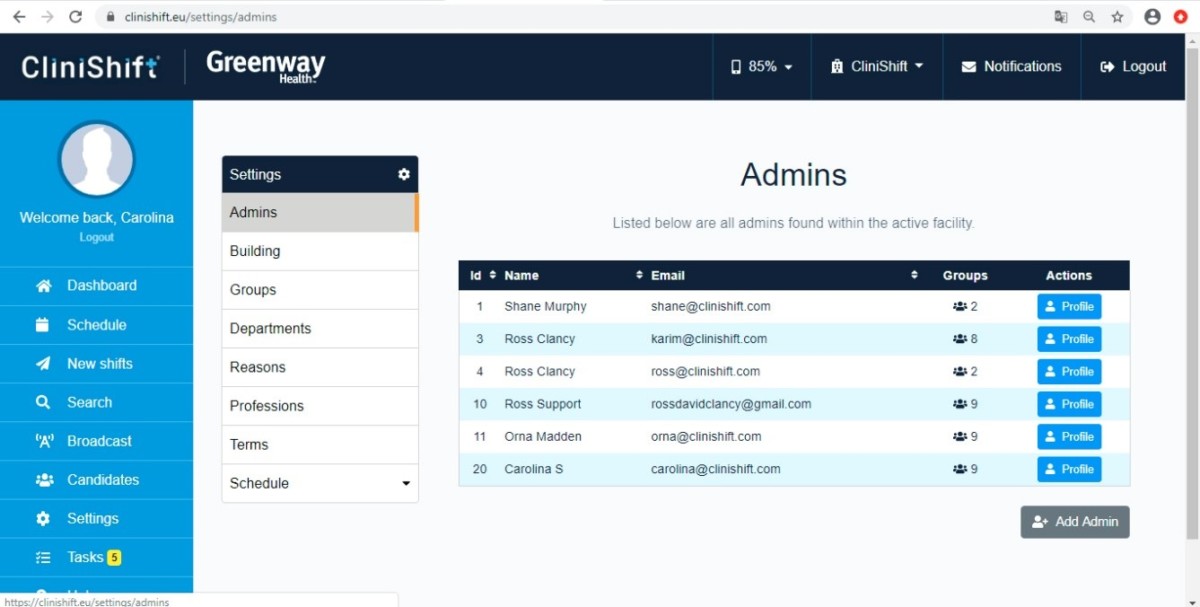Open Profile for Shane Murphy

1069,307
